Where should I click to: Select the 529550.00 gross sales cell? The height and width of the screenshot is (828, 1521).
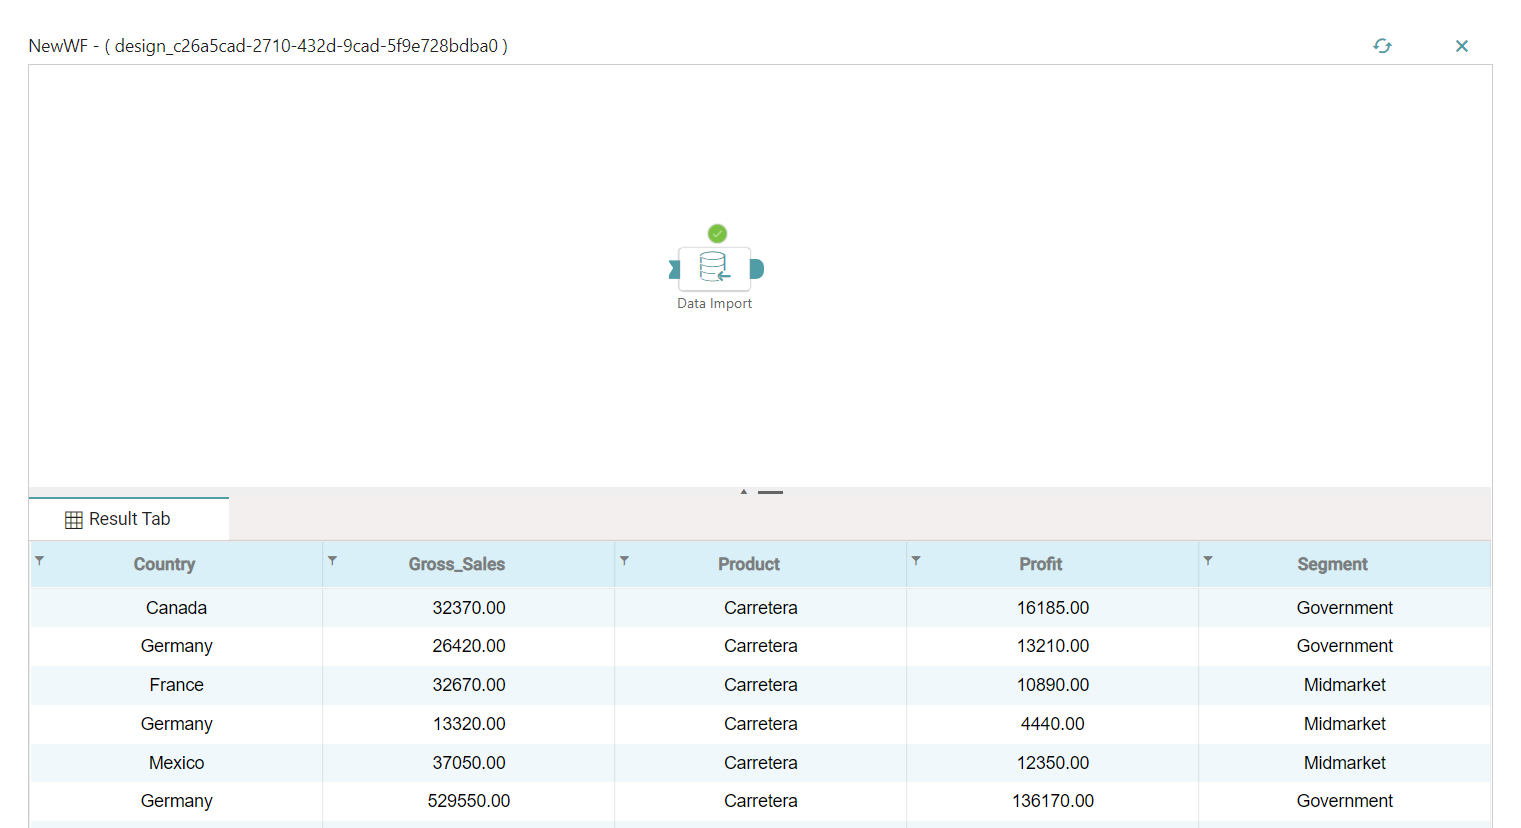coord(468,801)
